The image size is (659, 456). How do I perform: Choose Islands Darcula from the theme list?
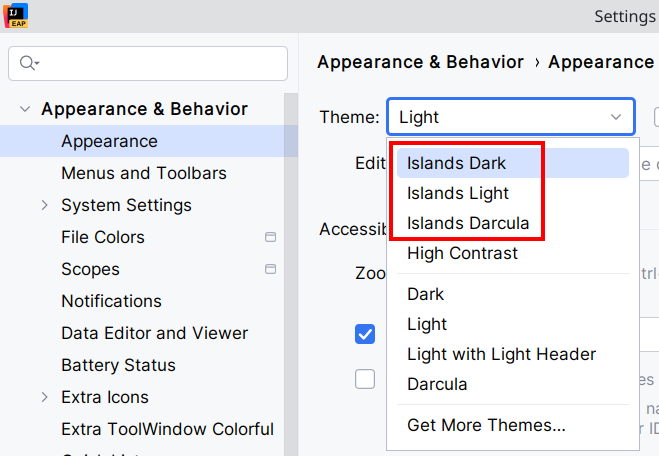[468, 223]
